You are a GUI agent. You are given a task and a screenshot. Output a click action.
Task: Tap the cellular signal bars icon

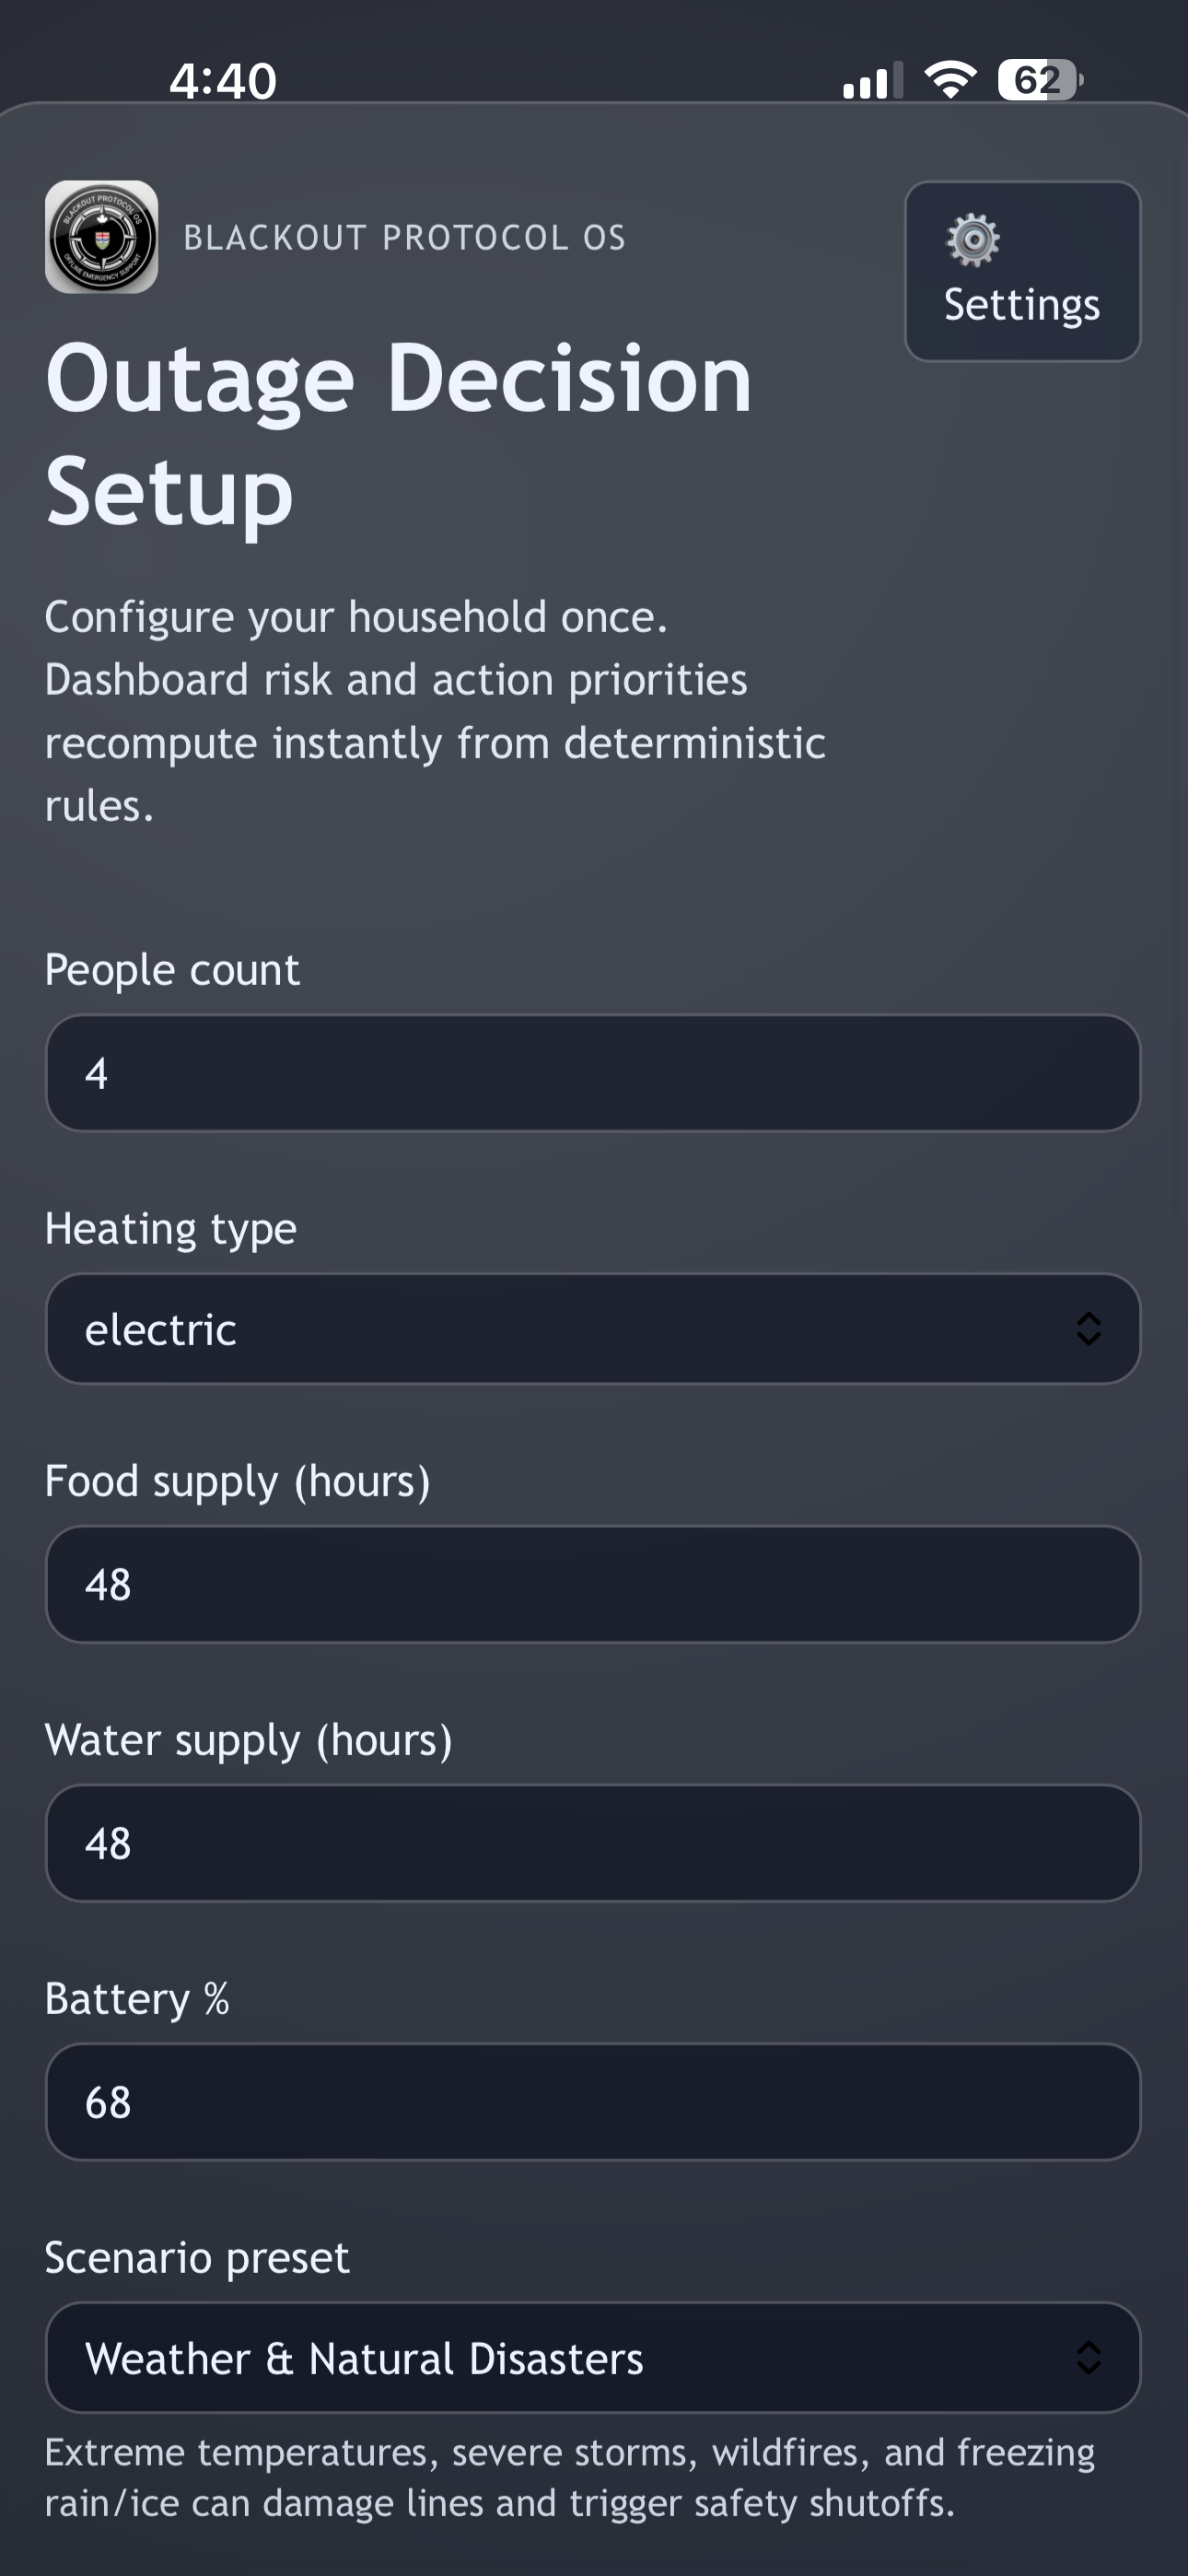(x=872, y=80)
